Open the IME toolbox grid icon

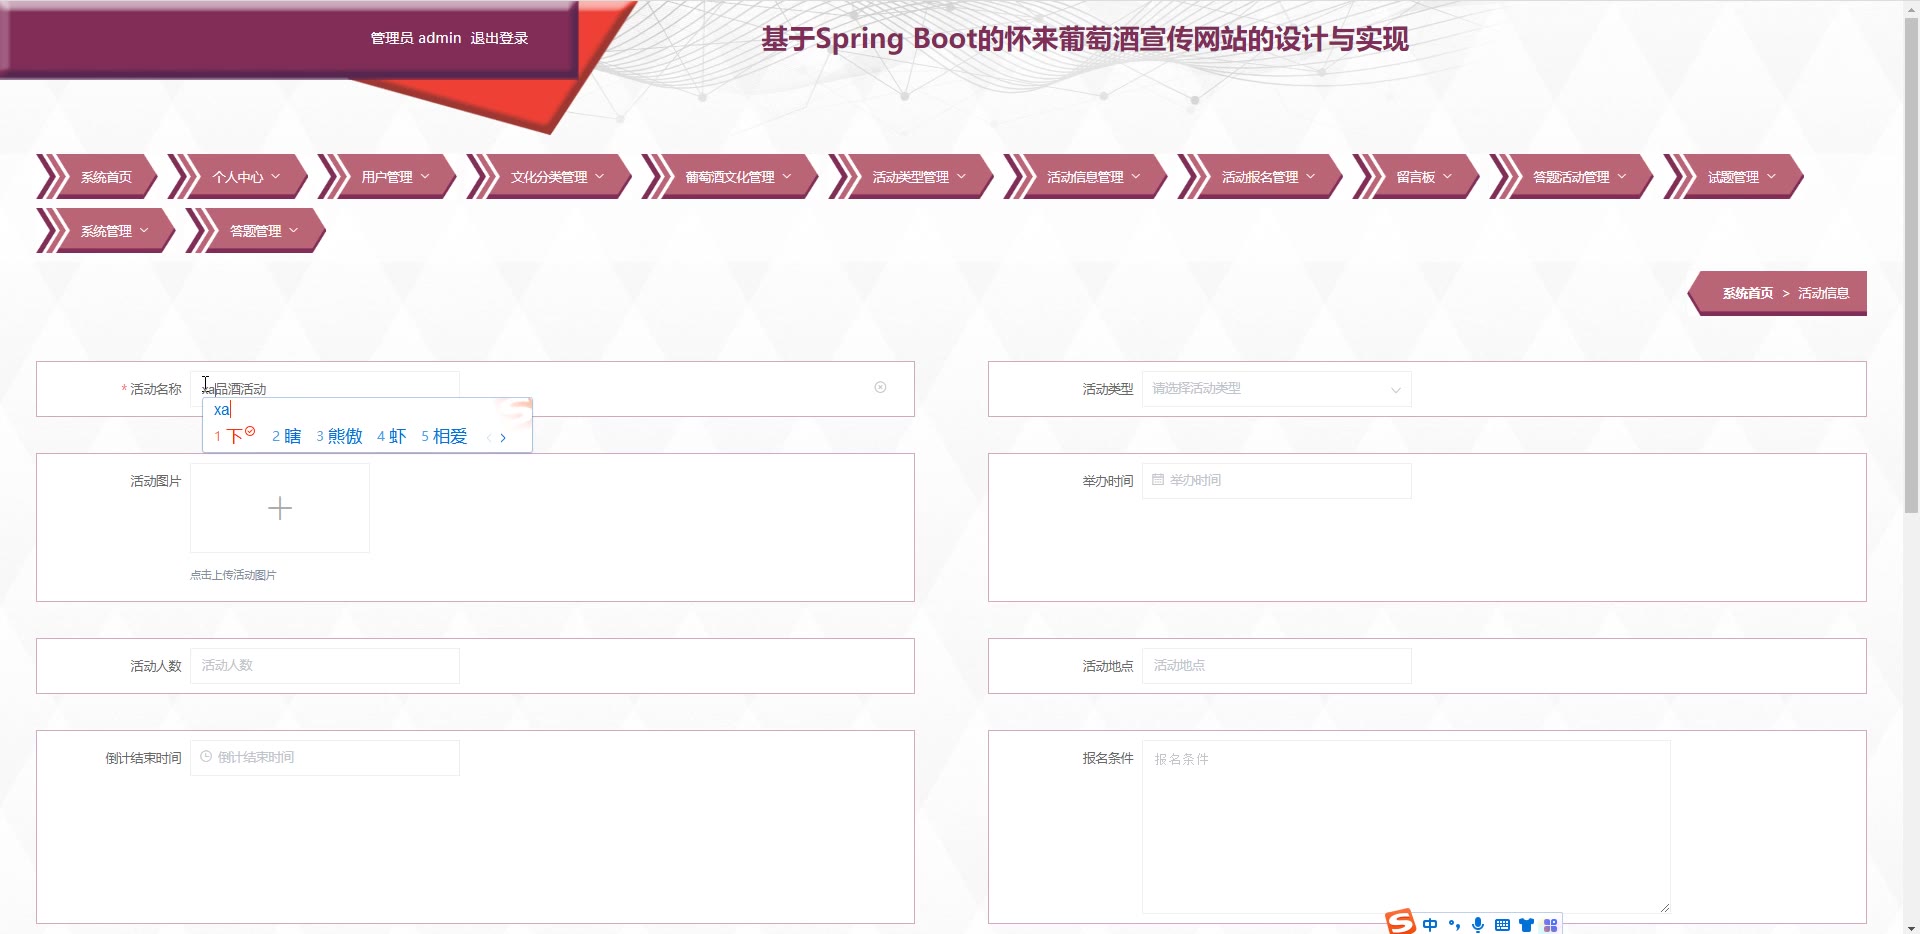point(1550,925)
